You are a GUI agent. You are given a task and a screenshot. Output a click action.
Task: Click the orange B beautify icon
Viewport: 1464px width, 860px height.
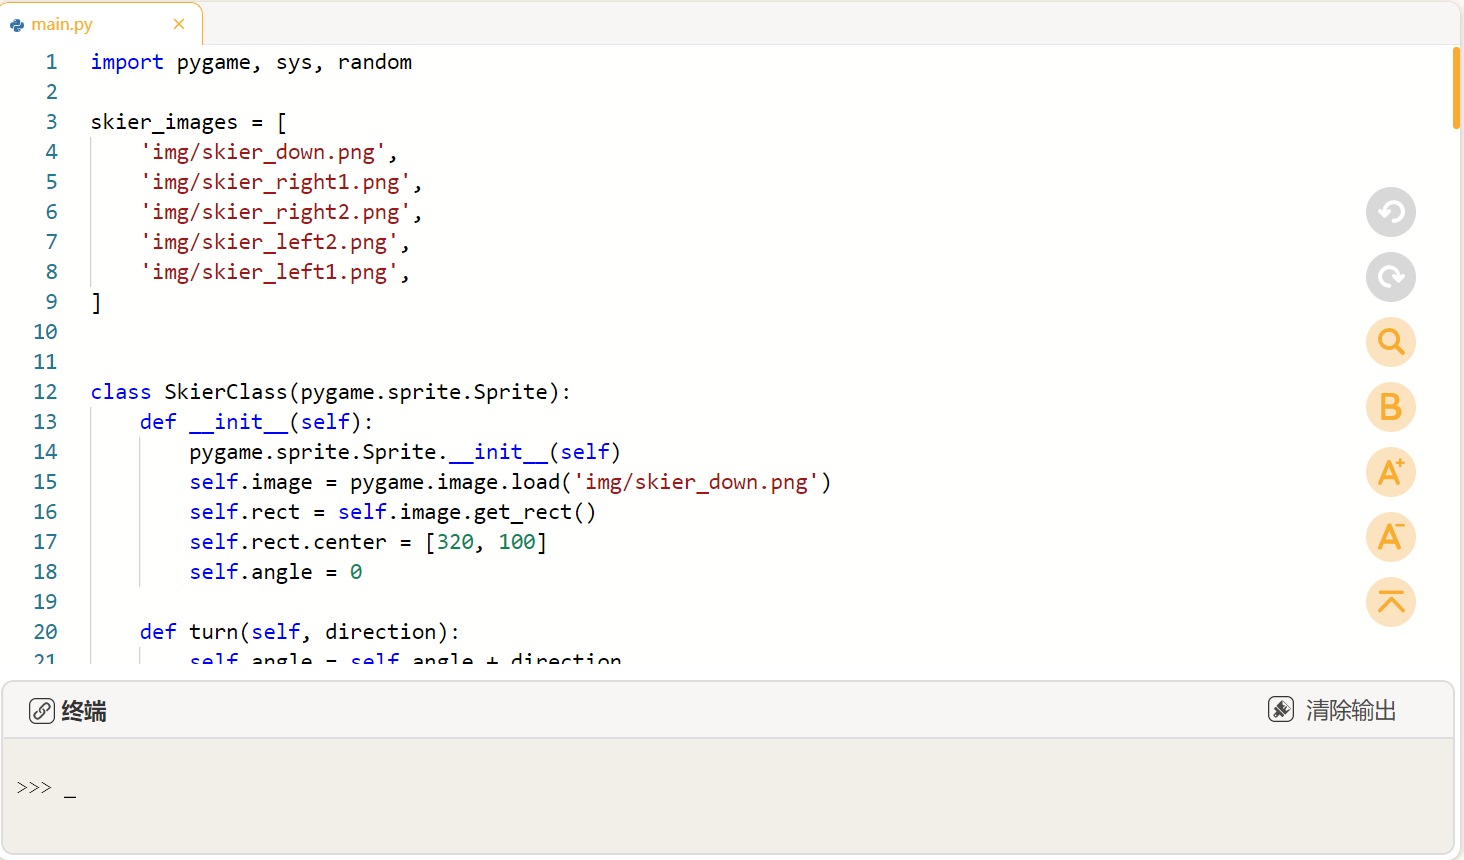click(x=1391, y=407)
